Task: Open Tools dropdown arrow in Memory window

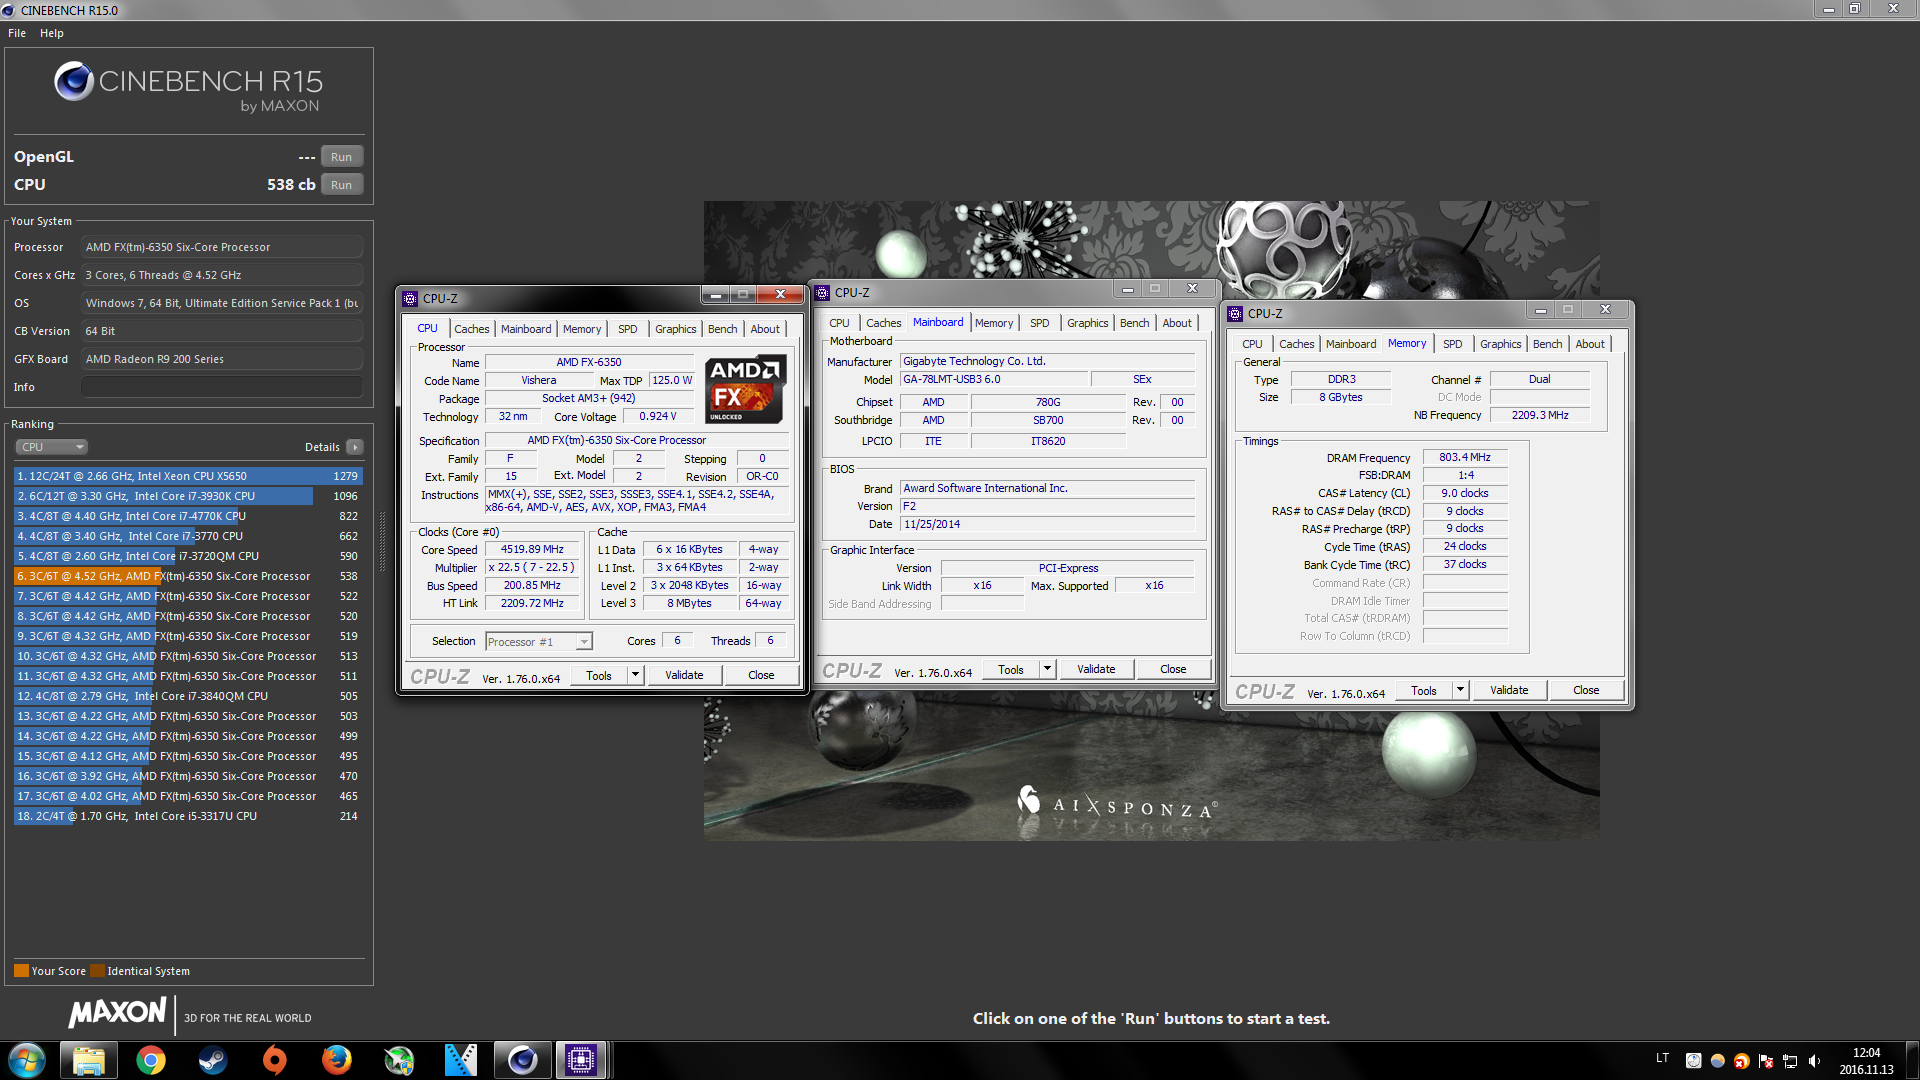Action: click(1460, 690)
